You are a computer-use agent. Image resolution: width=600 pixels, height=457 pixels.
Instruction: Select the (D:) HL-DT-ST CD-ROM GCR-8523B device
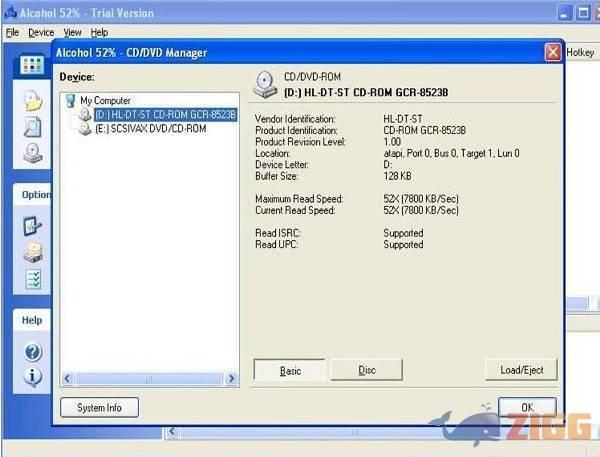[158, 115]
